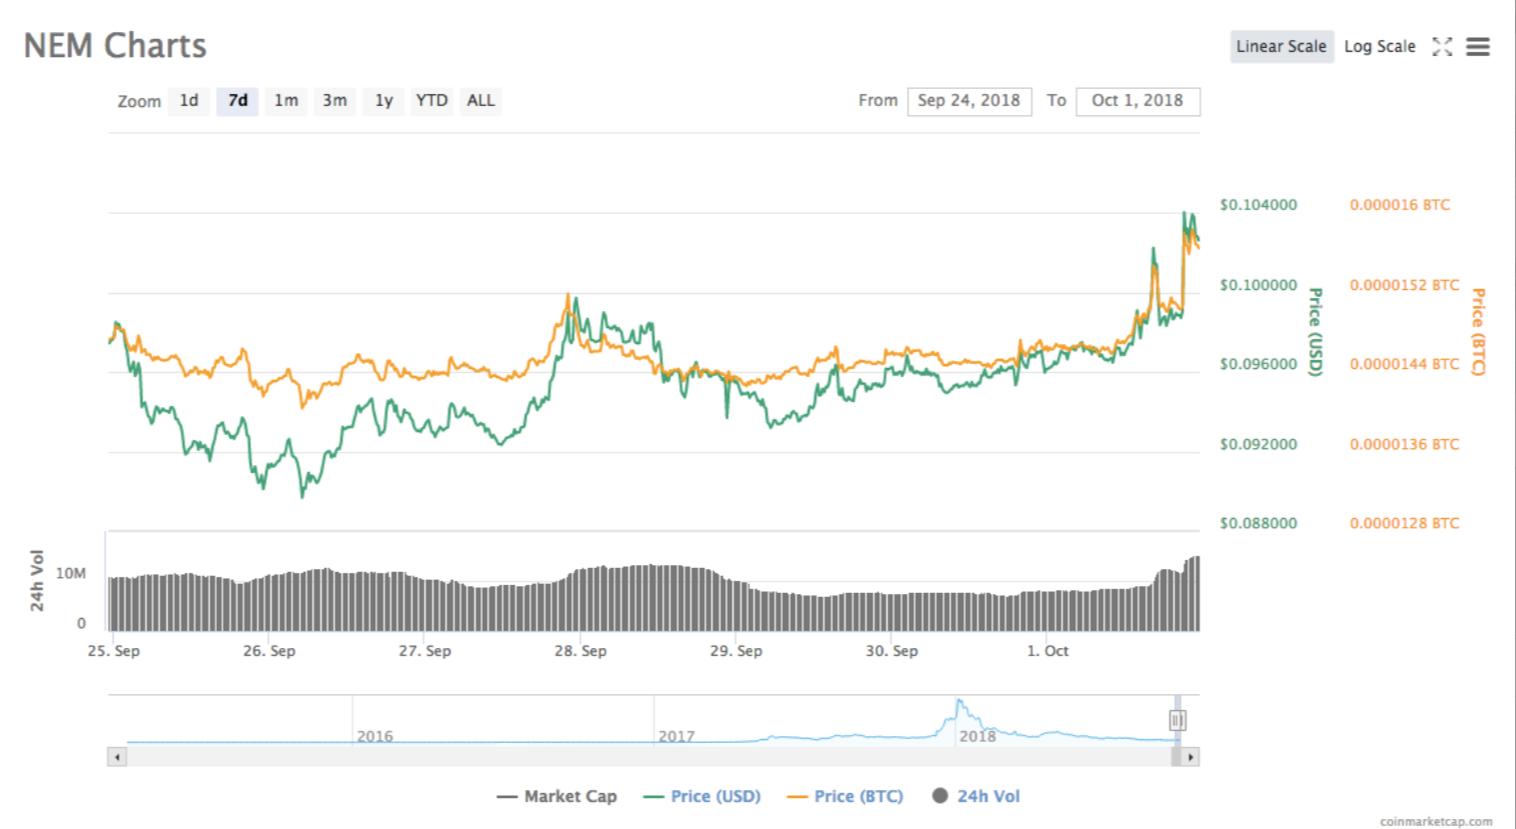
Task: Switch to Linear Scale
Action: click(x=1281, y=46)
